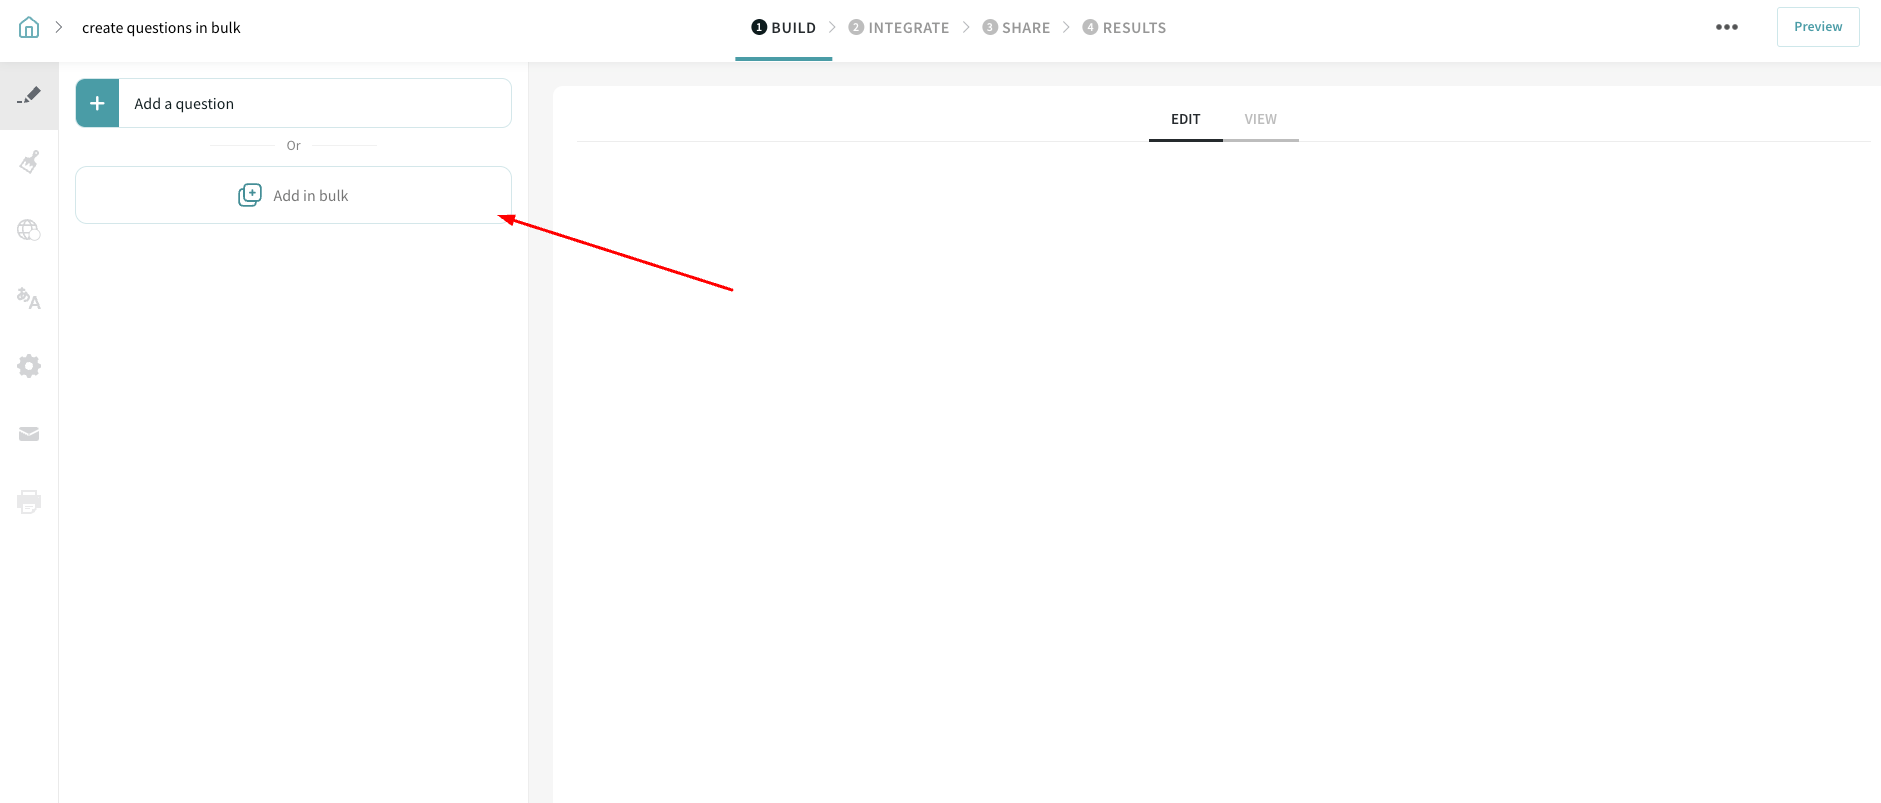1881x803 pixels.
Task: Click the Add a question label
Action: coord(184,104)
